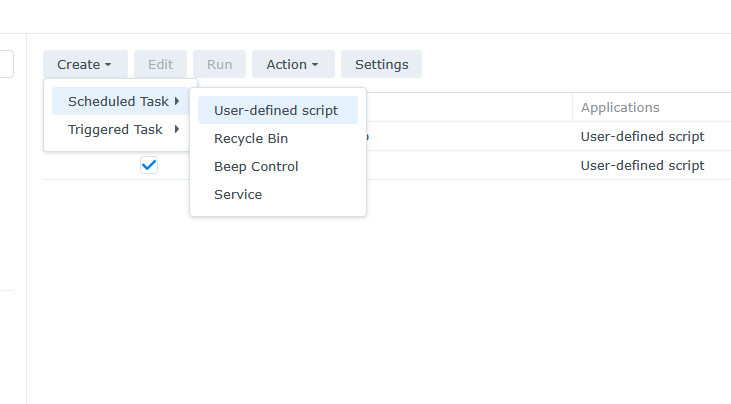The width and height of the screenshot is (731, 404).
Task: Select User-defined script from submenu
Action: click(276, 110)
